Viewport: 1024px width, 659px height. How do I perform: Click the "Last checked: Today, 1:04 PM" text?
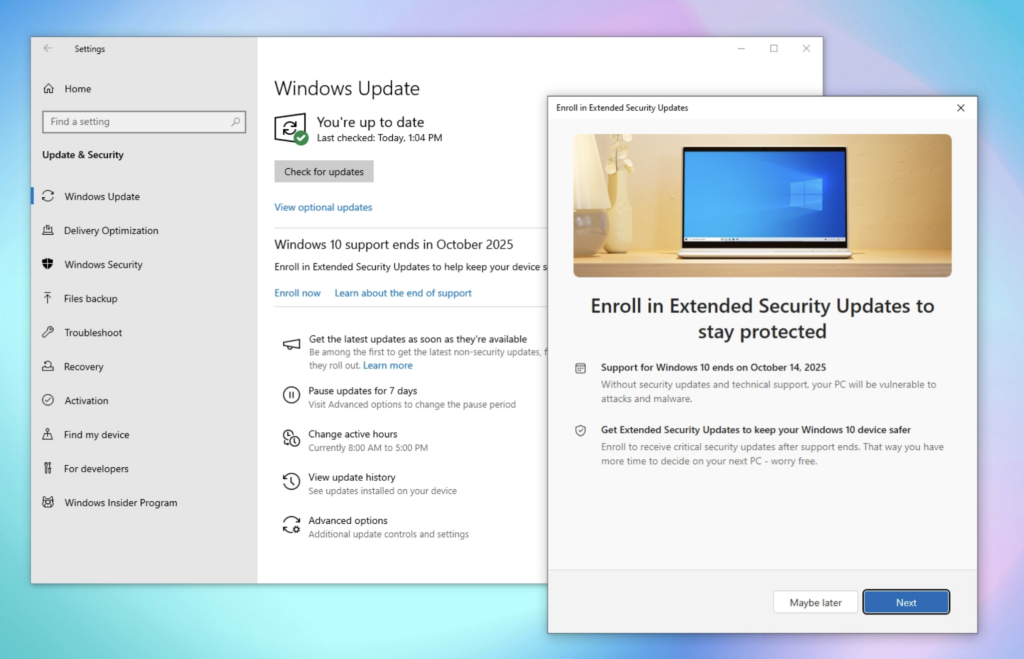[379, 138]
